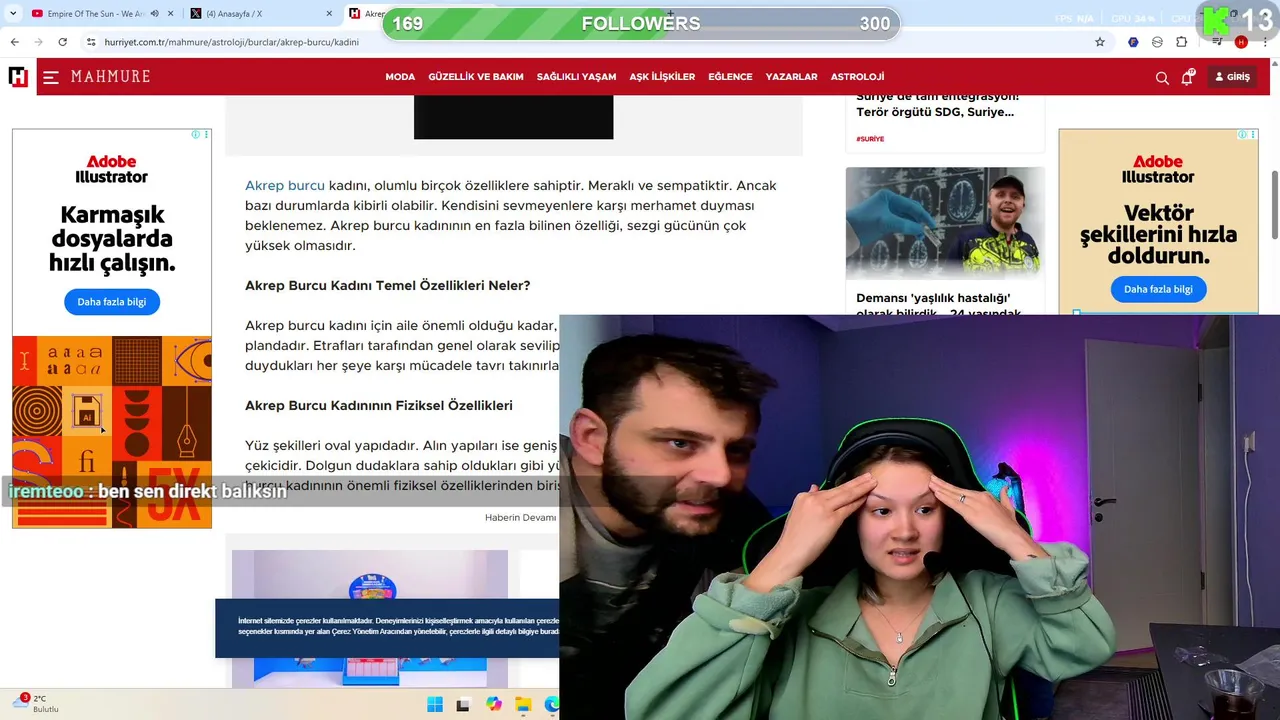
Task: Open the Mahmure hamburger menu
Action: tap(51, 77)
